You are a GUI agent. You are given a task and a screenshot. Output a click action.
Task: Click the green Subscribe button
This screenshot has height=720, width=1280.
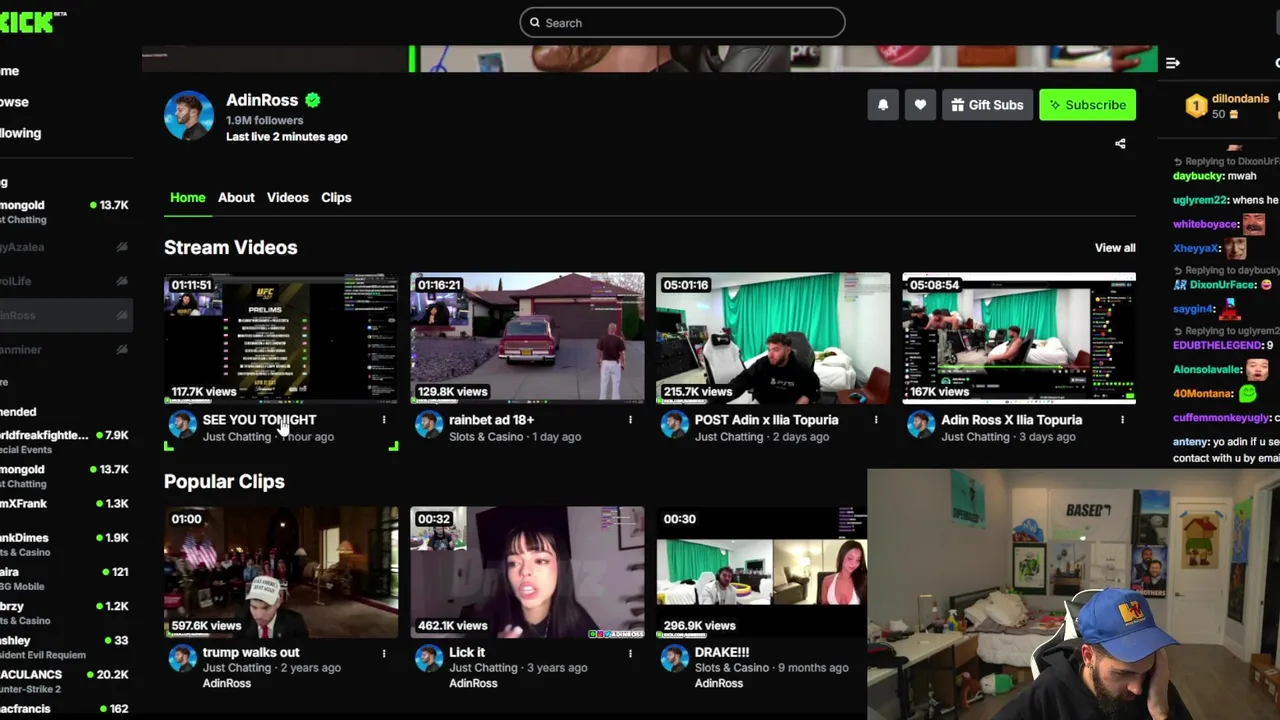pos(1087,105)
